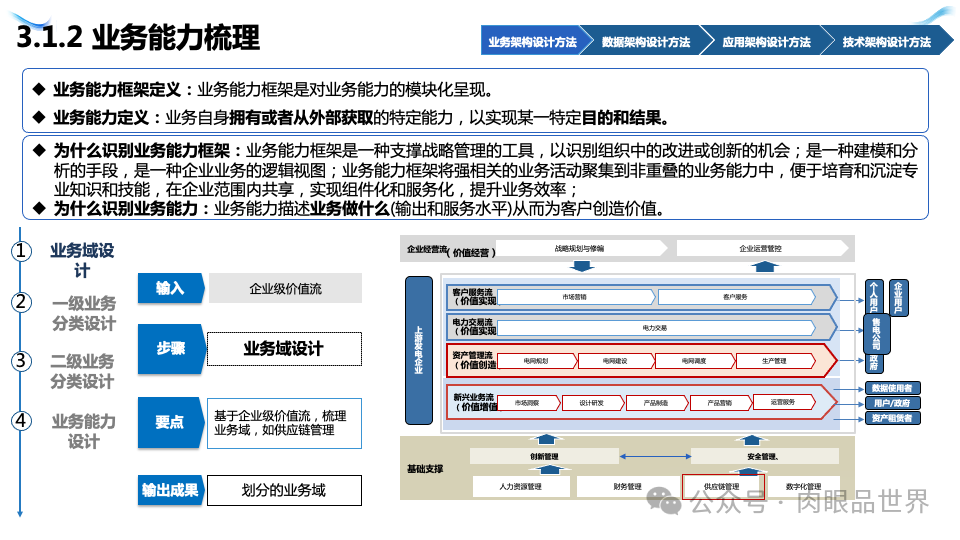The height and width of the screenshot is (540, 960).
Task: Click the slide title 3.1.2 业务能力梳理
Action: tap(138, 37)
